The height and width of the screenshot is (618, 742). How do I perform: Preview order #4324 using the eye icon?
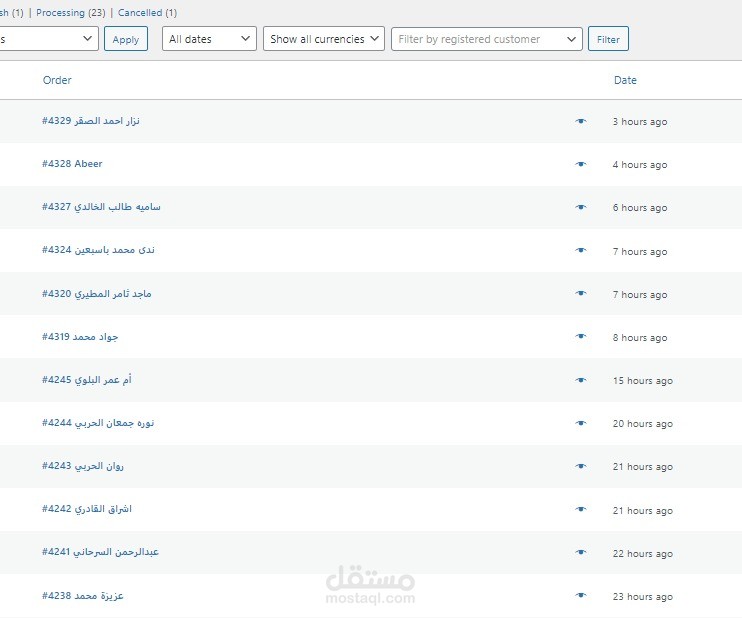pos(581,250)
